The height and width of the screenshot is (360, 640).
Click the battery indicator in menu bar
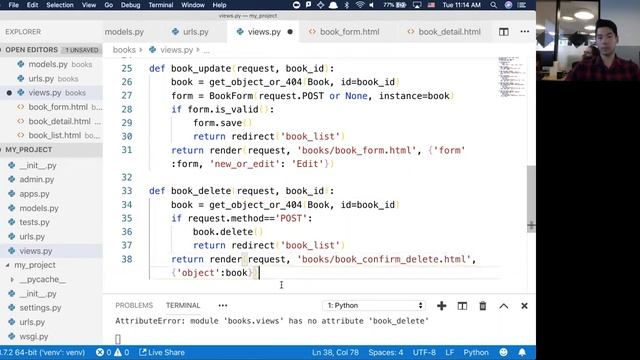(x=394, y=5)
